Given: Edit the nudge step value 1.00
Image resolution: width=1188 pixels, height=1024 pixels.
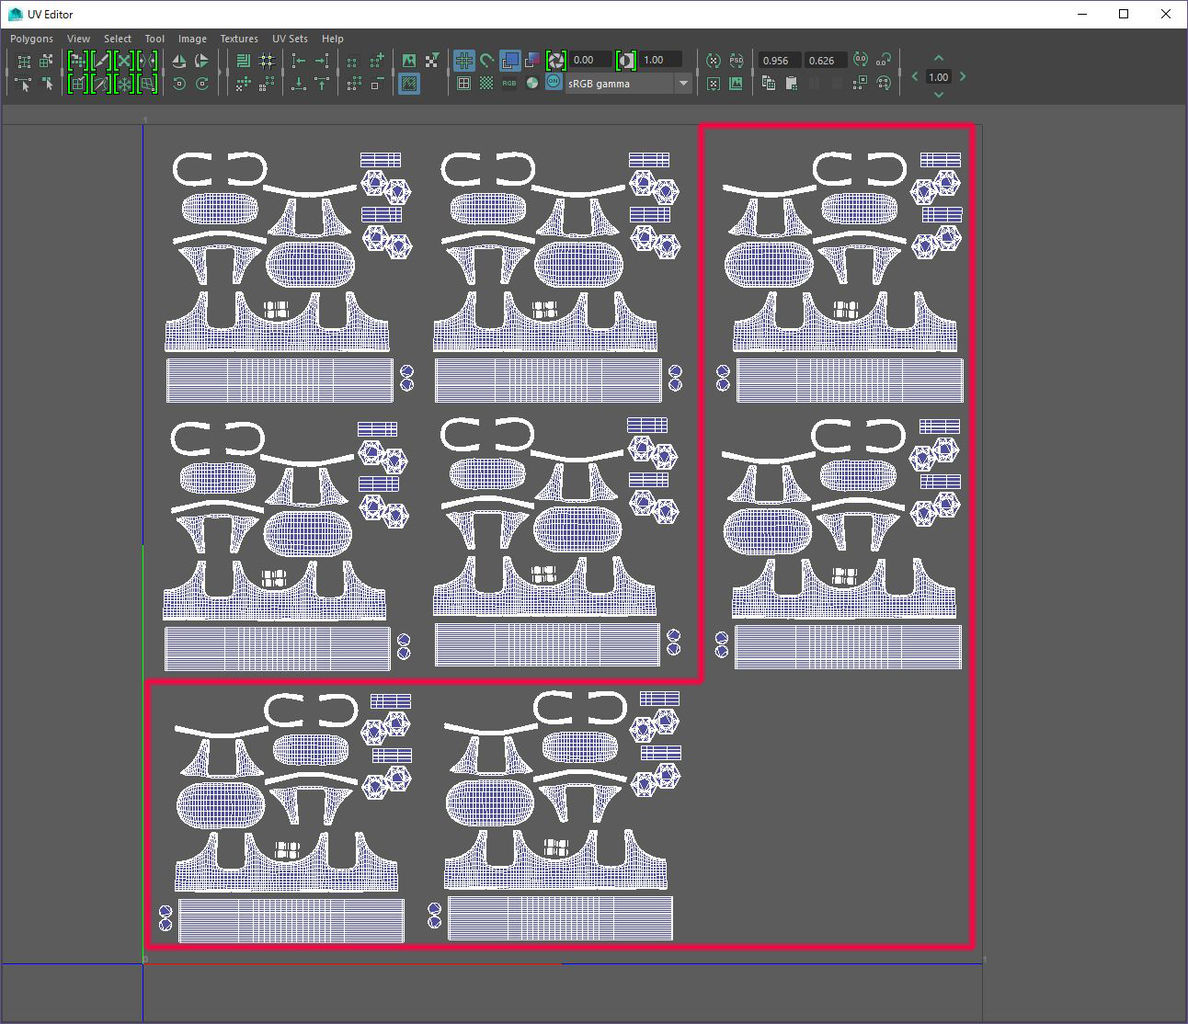Looking at the screenshot, I should coord(939,76).
